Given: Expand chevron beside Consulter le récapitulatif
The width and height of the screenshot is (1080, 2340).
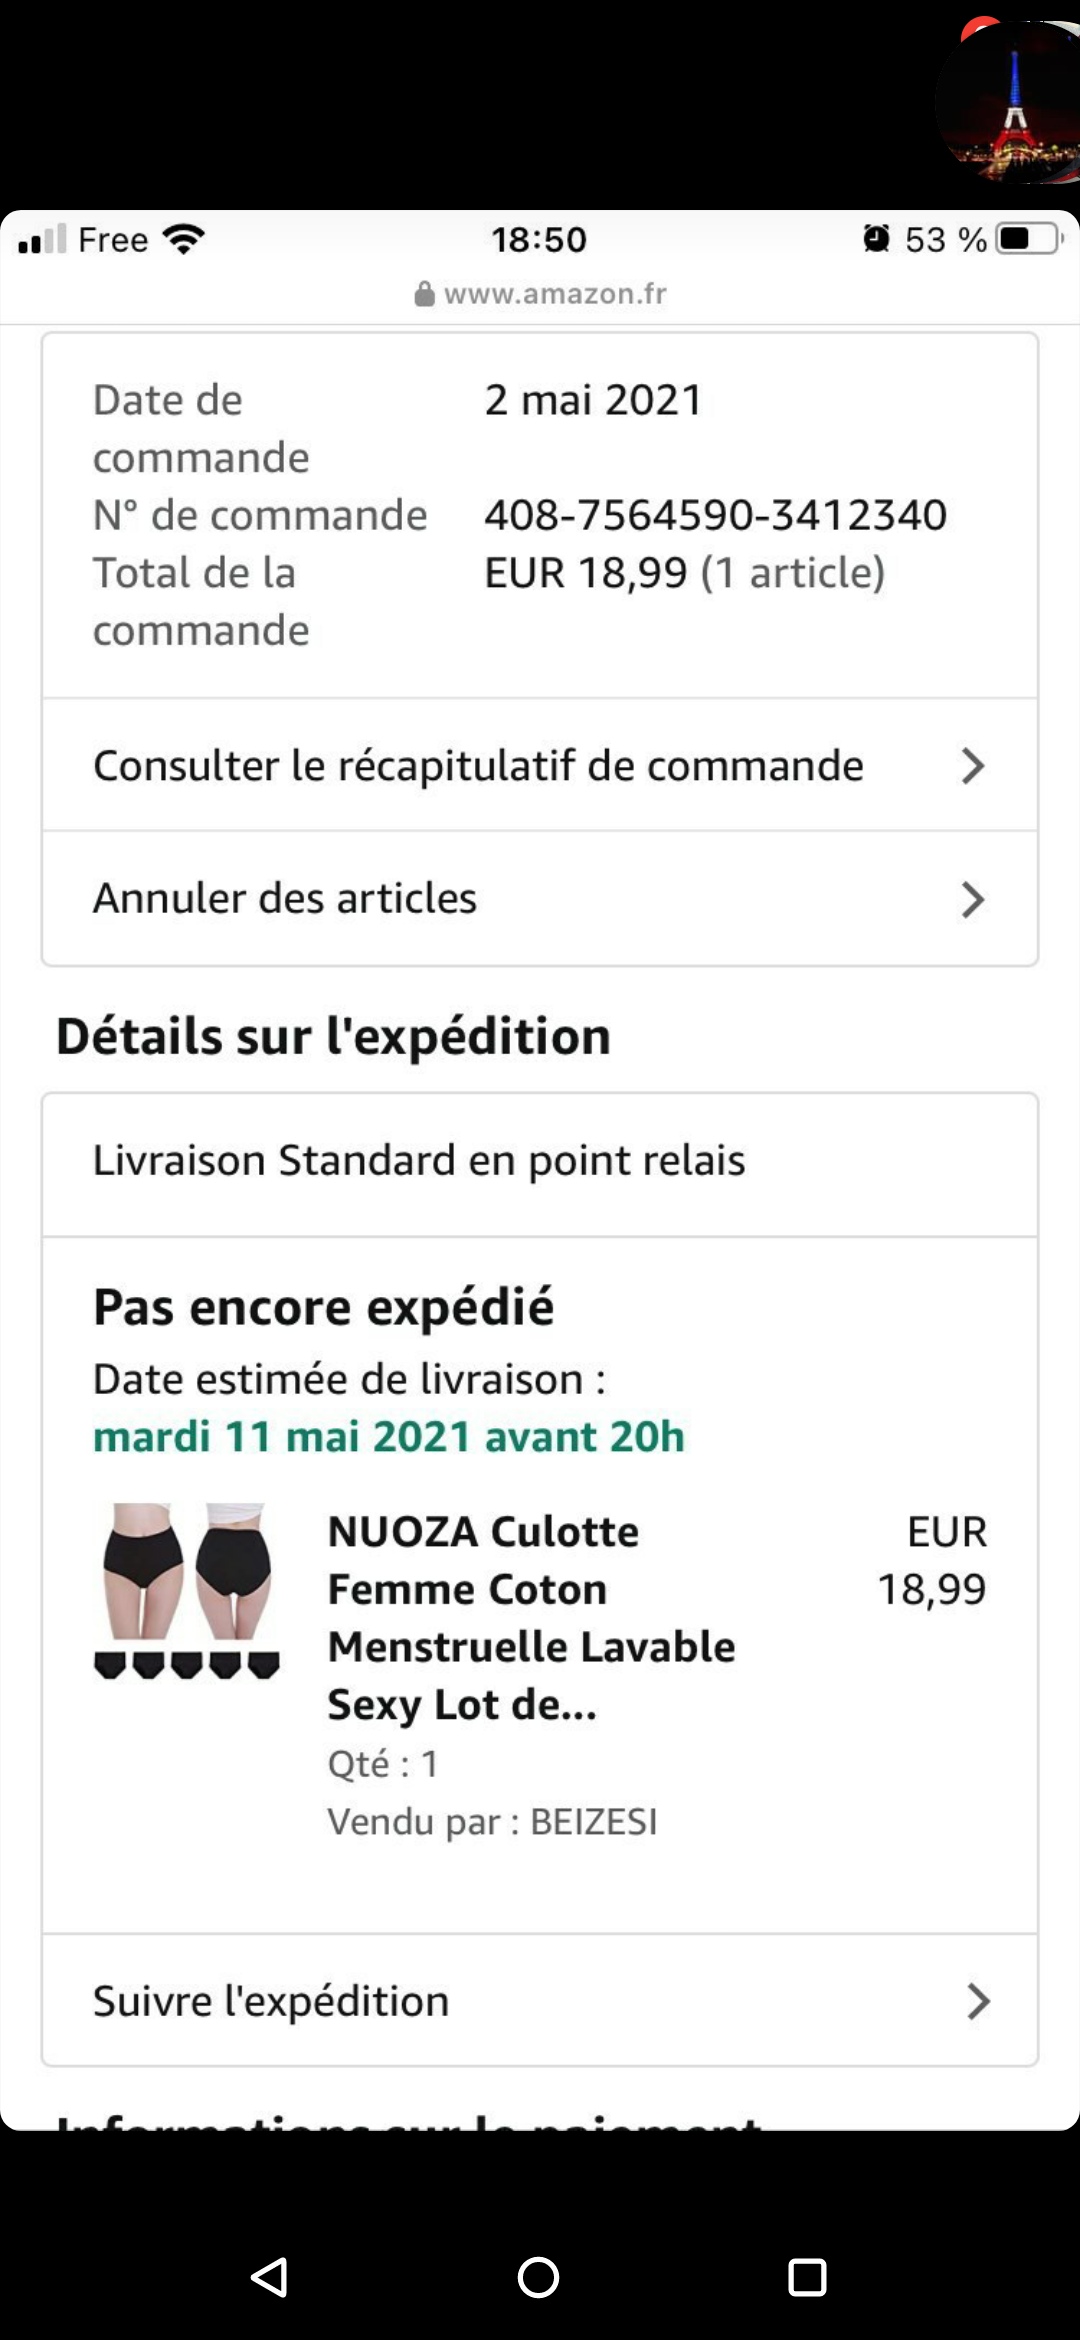Looking at the screenshot, I should [x=973, y=766].
